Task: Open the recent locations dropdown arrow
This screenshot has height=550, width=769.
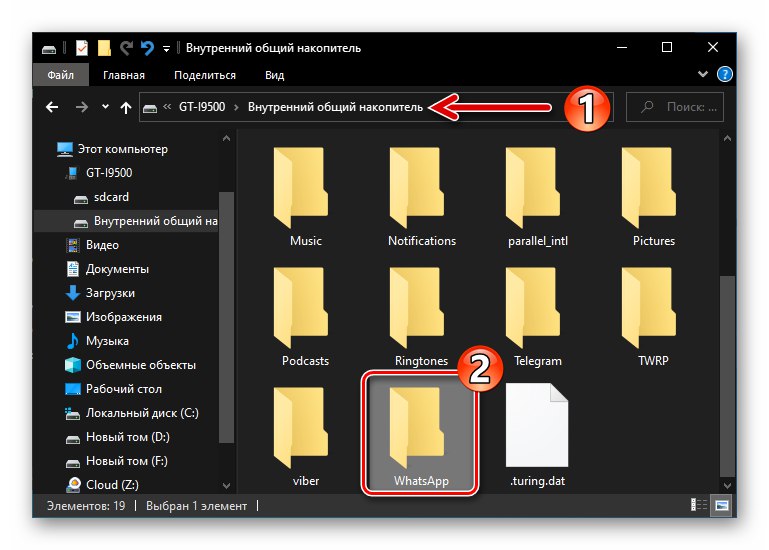Action: click(105, 106)
